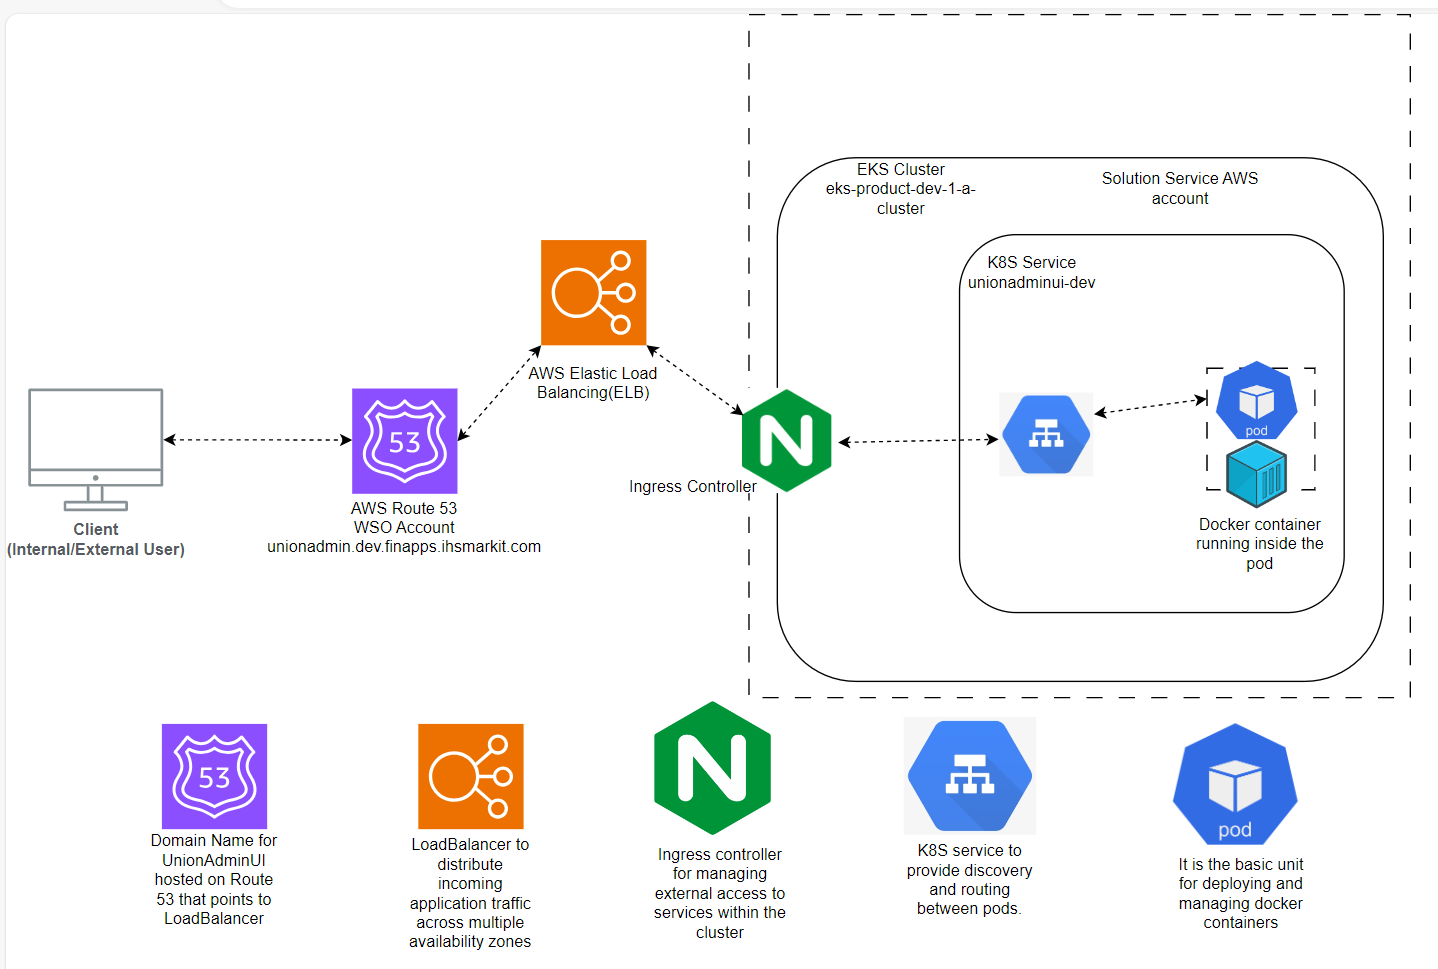Select the "Client (Internal/External User)" label
Image resolution: width=1438 pixels, height=969 pixels.
point(96,539)
